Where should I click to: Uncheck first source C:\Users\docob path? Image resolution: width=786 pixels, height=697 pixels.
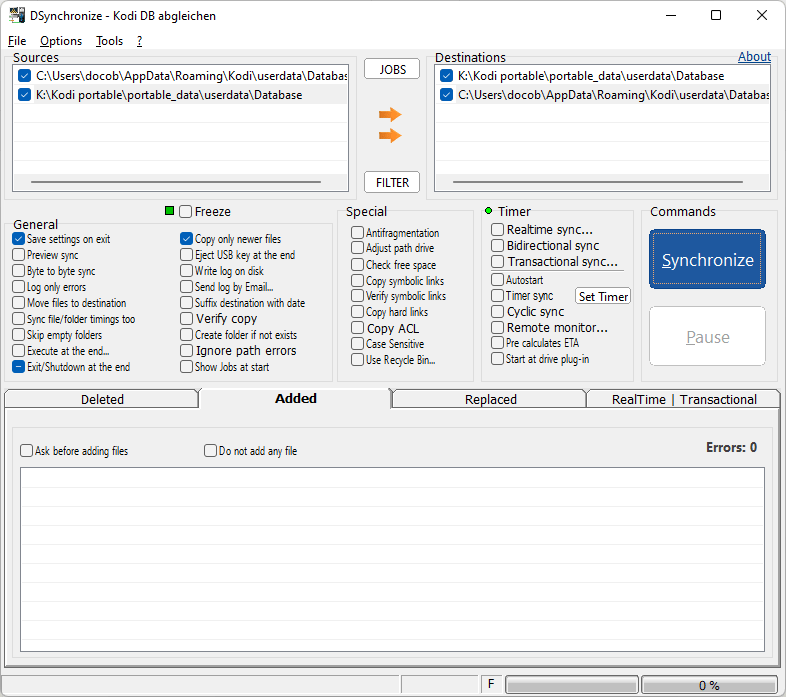point(25,76)
